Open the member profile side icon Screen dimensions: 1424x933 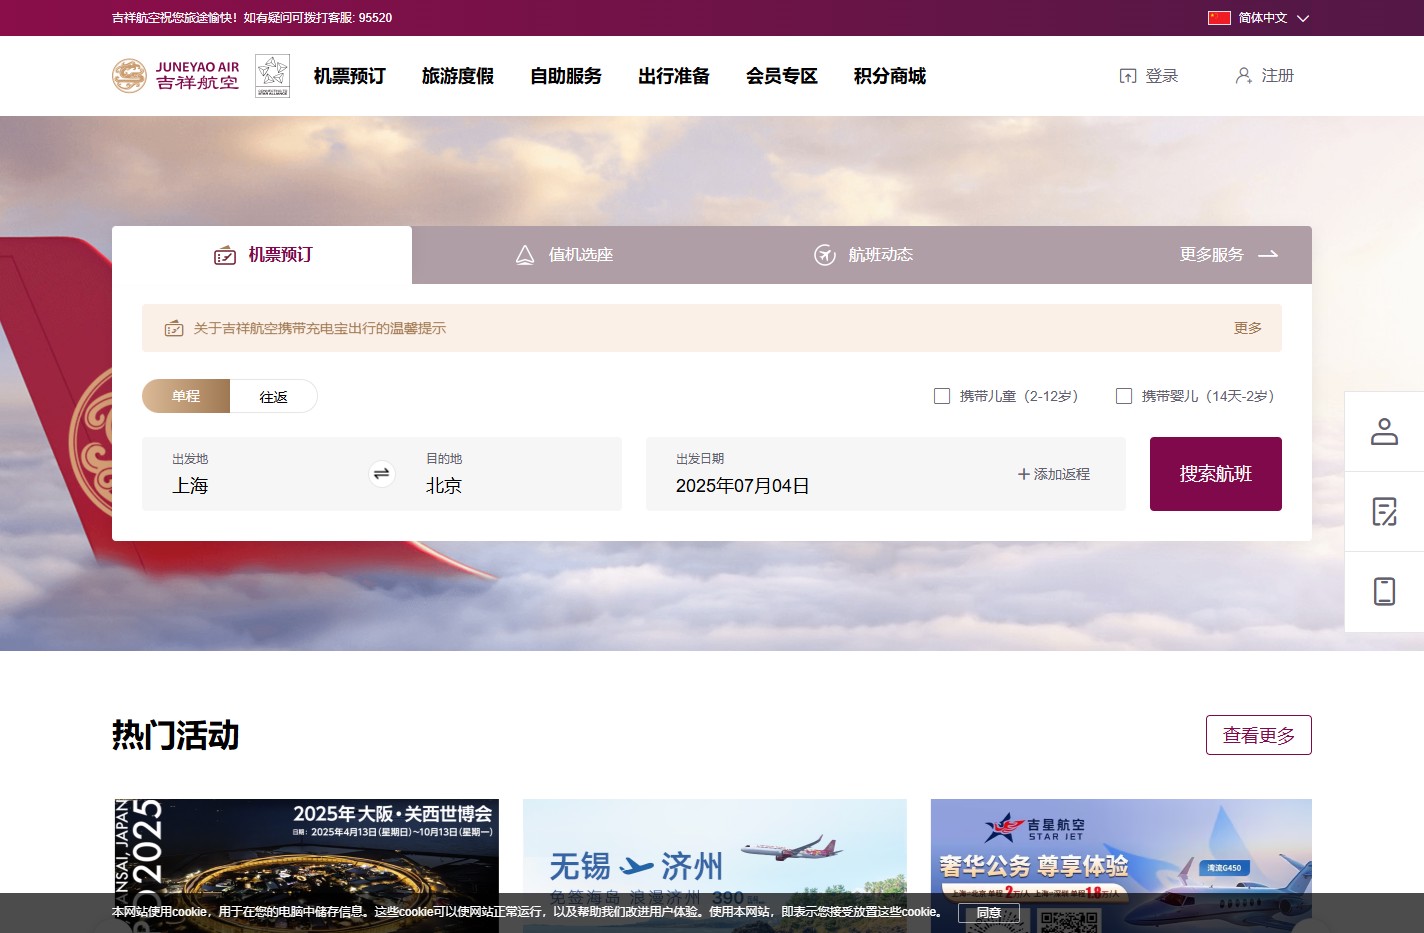1384,432
